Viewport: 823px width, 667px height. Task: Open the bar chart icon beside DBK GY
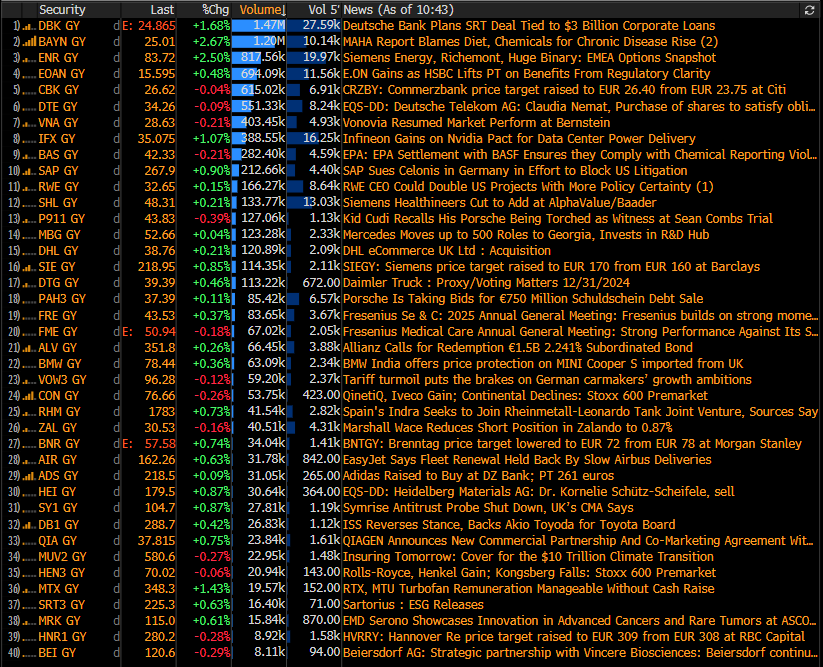(30, 26)
